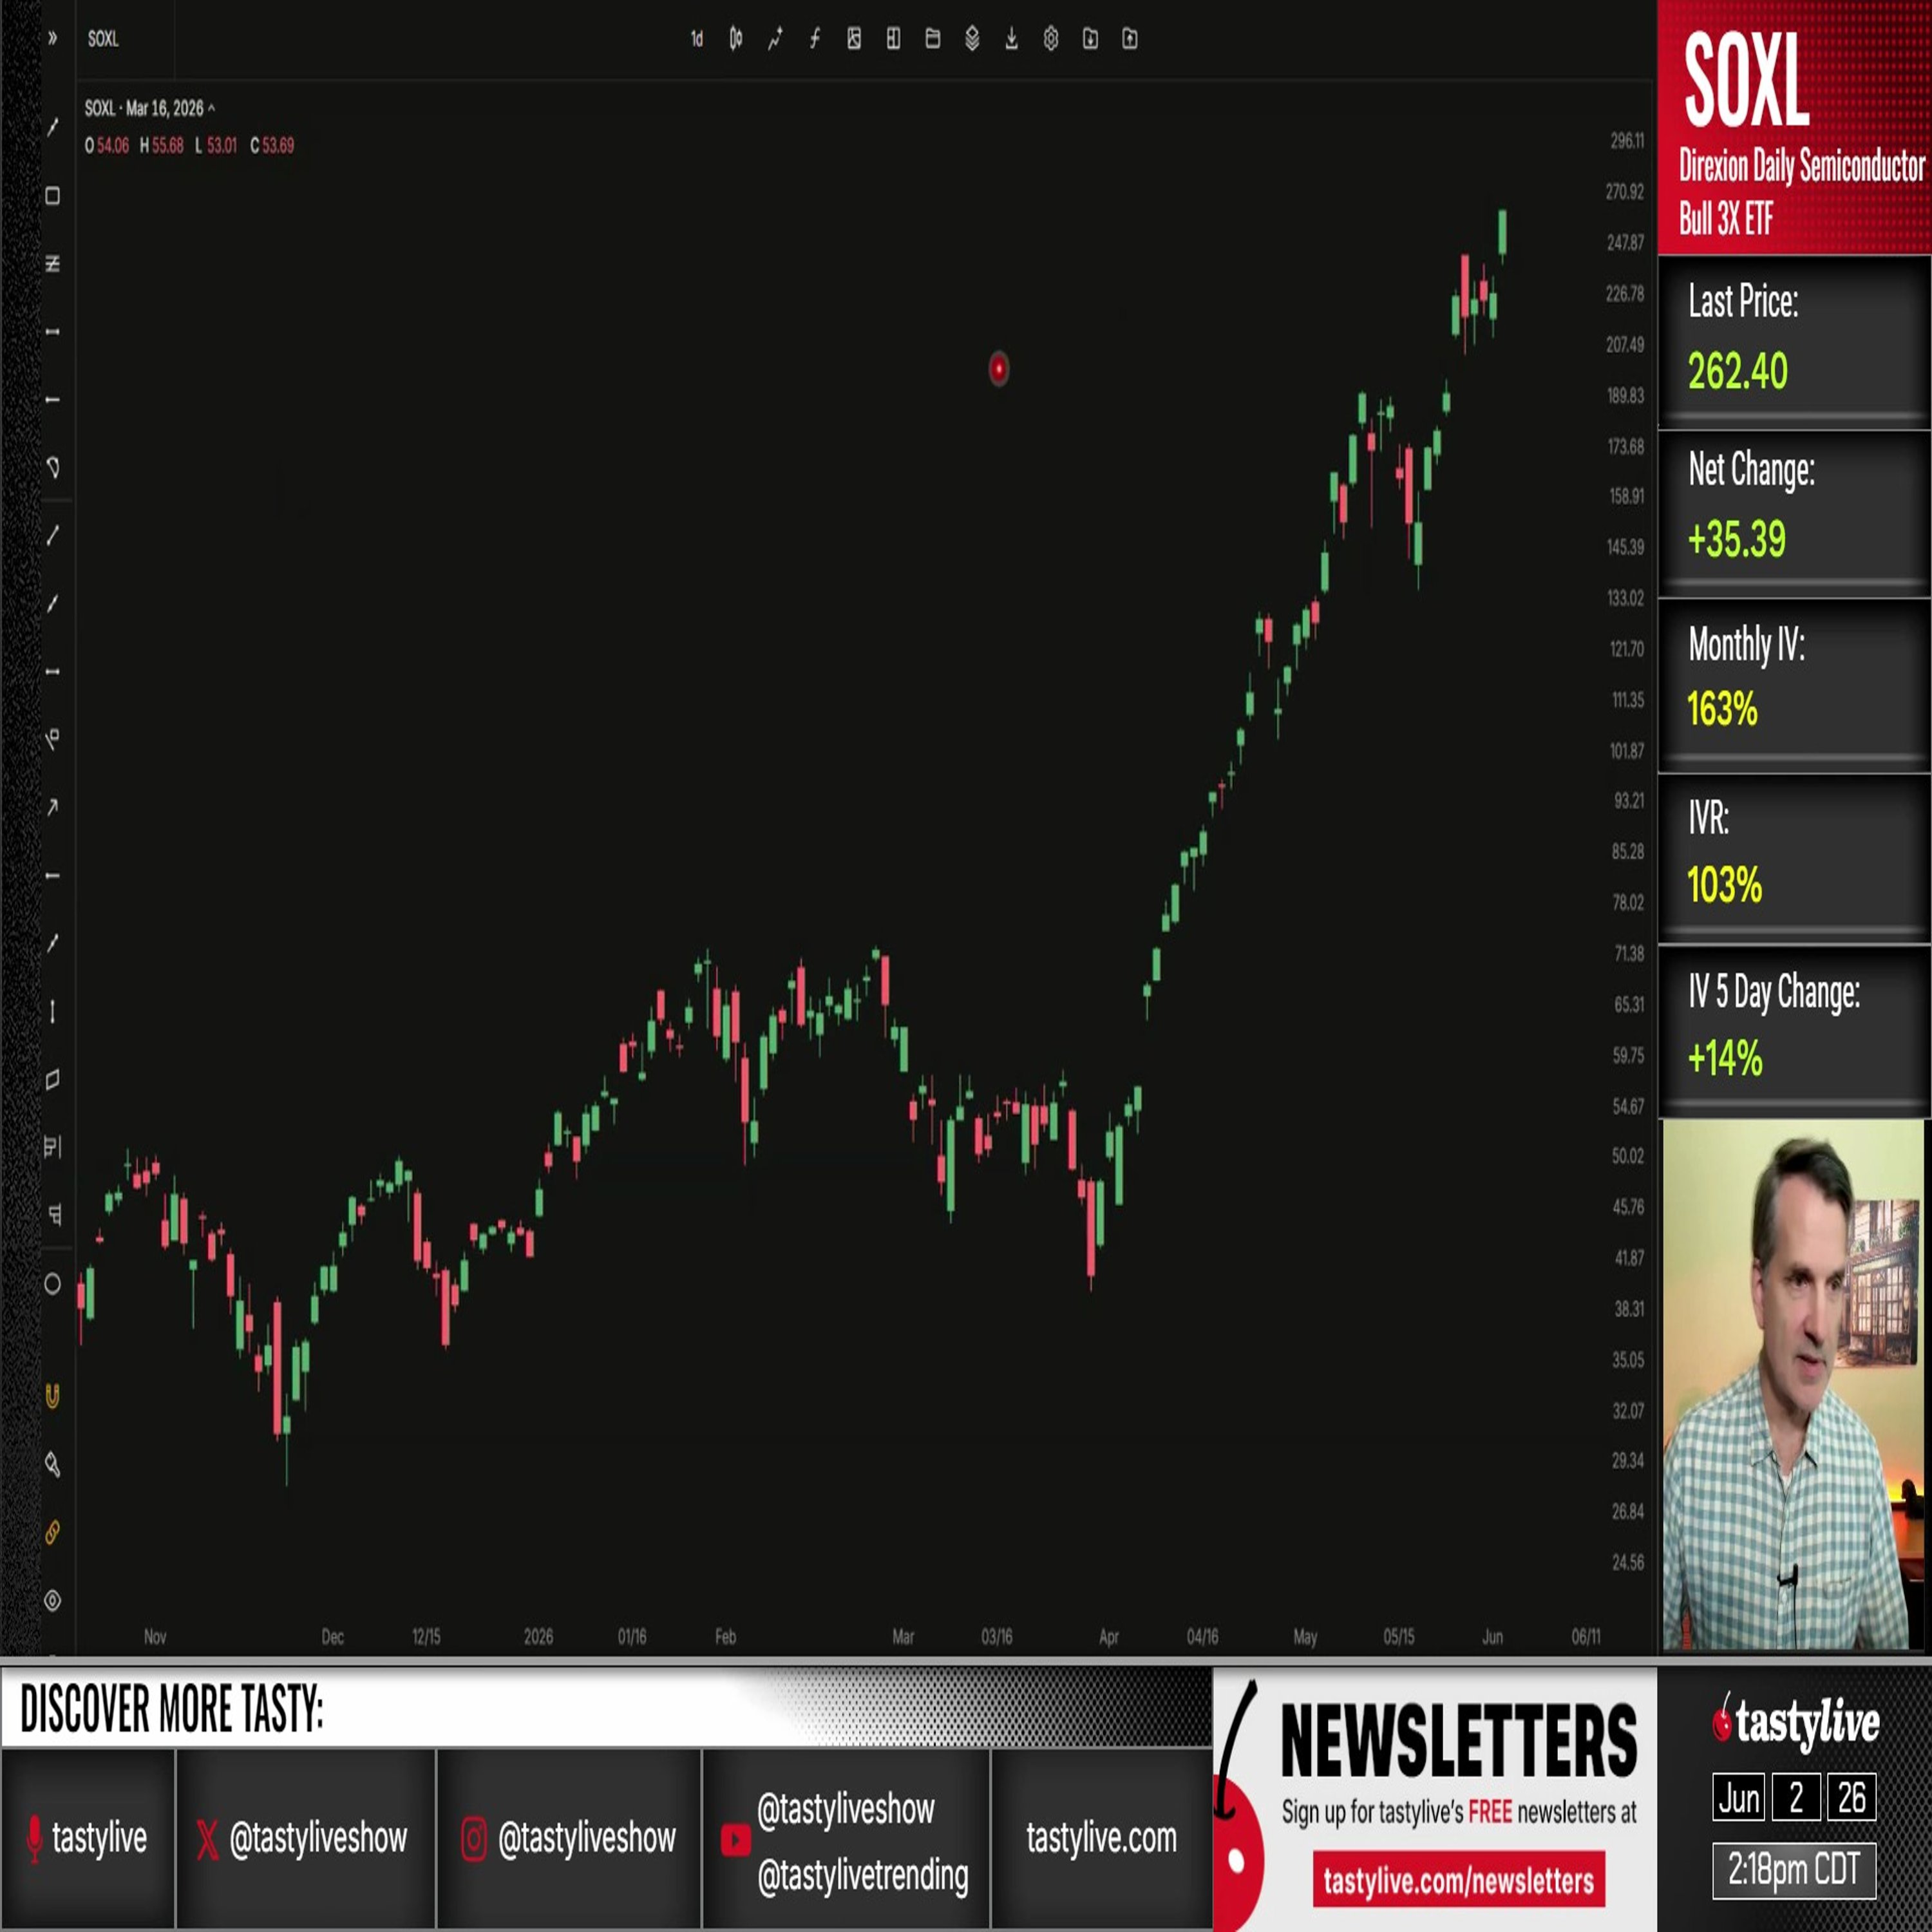Click the open value 54.06
Screen dimensions: 1932x1932
coord(113,146)
